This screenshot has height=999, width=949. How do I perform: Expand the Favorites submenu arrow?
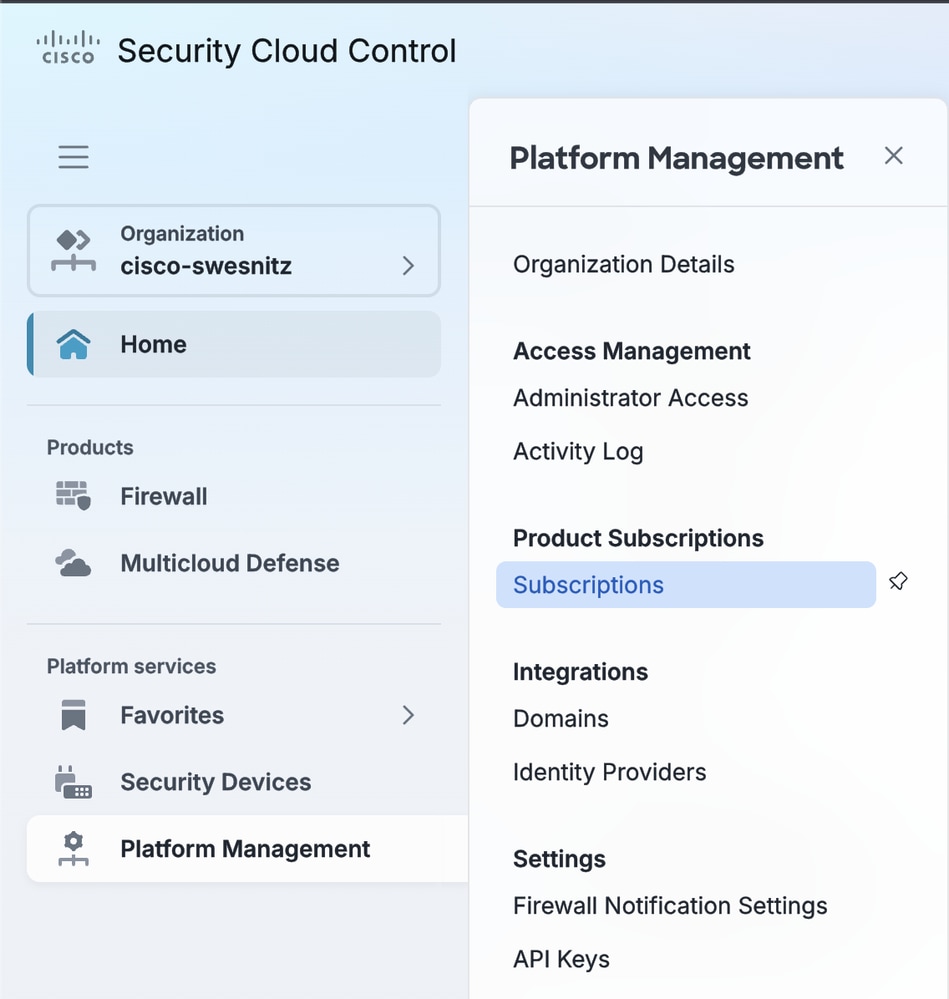[x=408, y=715]
